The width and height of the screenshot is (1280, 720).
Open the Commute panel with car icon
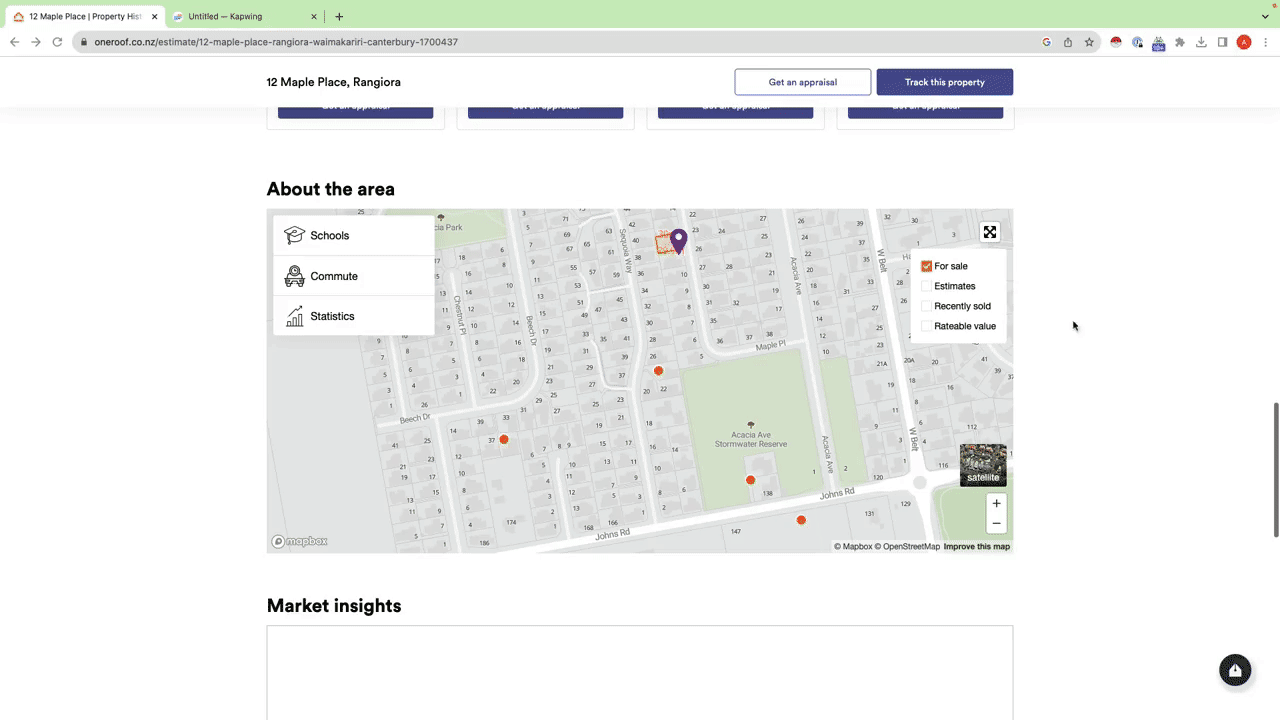(354, 276)
